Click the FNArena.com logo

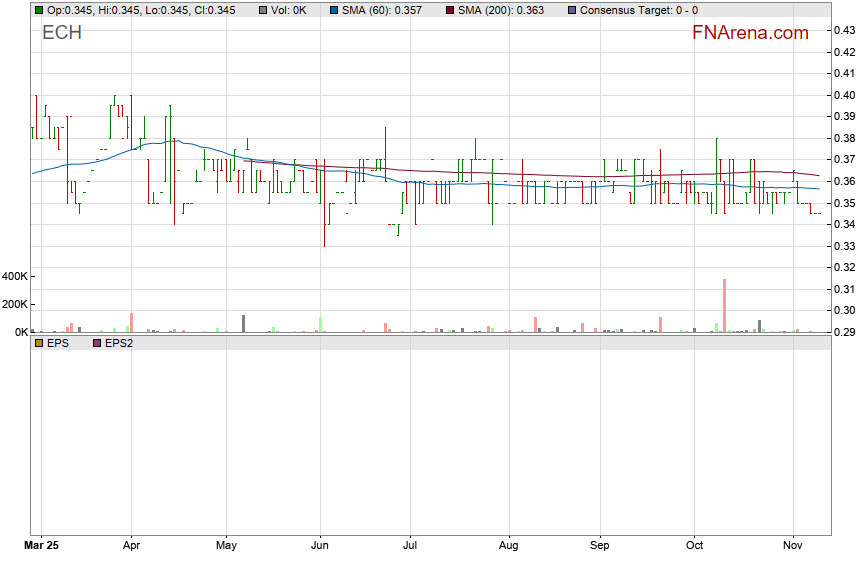[750, 33]
